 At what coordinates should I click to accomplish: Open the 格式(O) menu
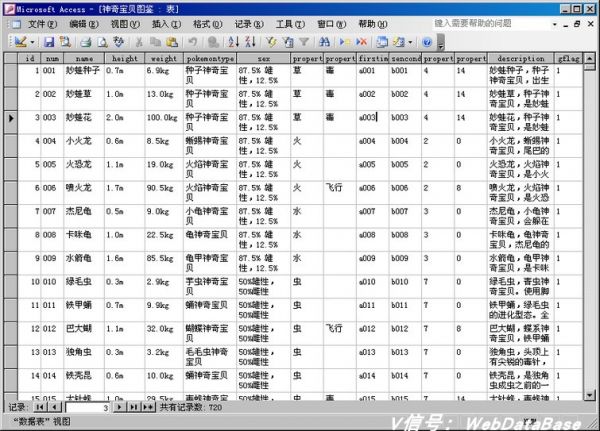(x=207, y=24)
